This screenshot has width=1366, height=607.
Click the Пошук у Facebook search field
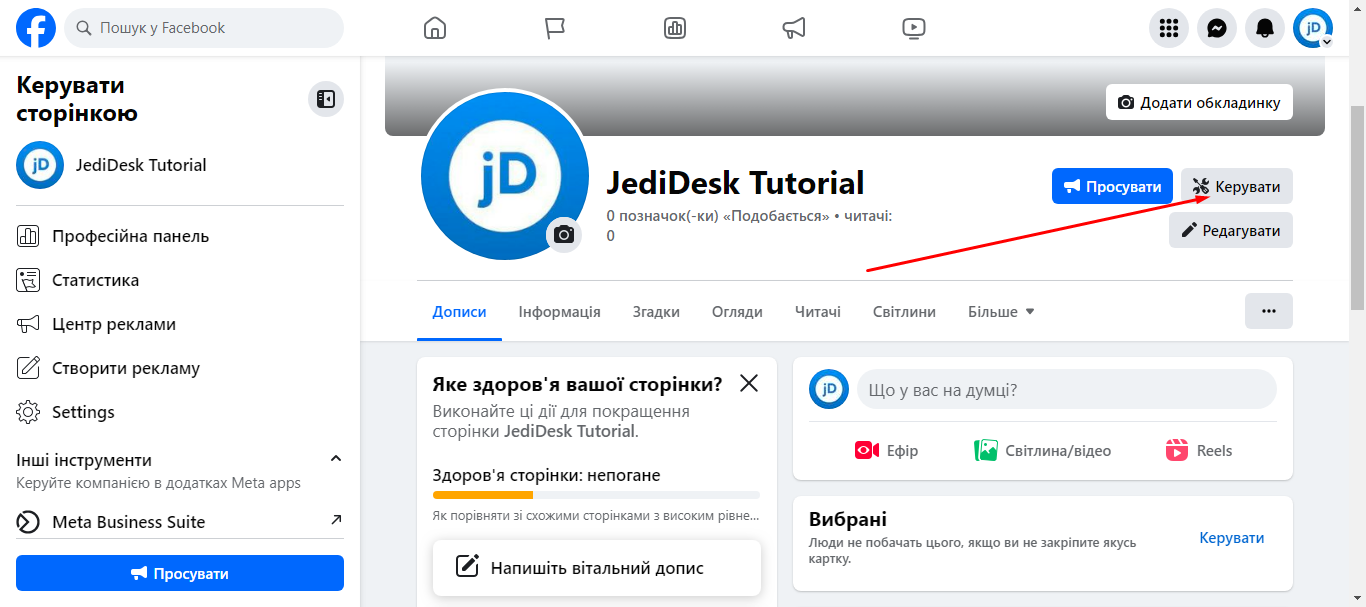pyautogui.click(x=204, y=28)
